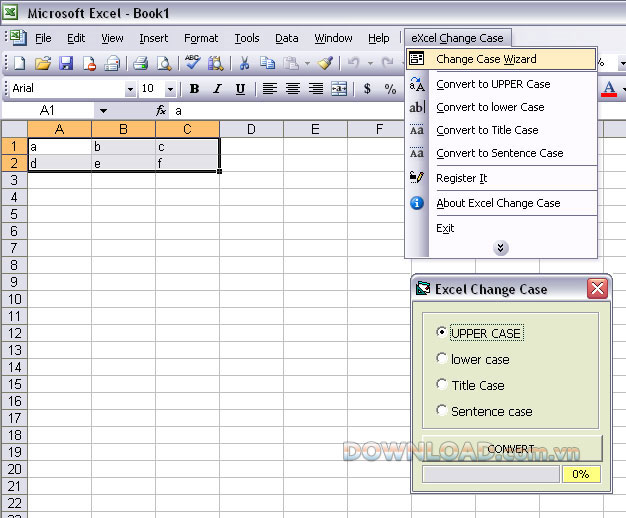Close the Excel Change Case dialog
Image resolution: width=626 pixels, height=518 pixels.
597,288
